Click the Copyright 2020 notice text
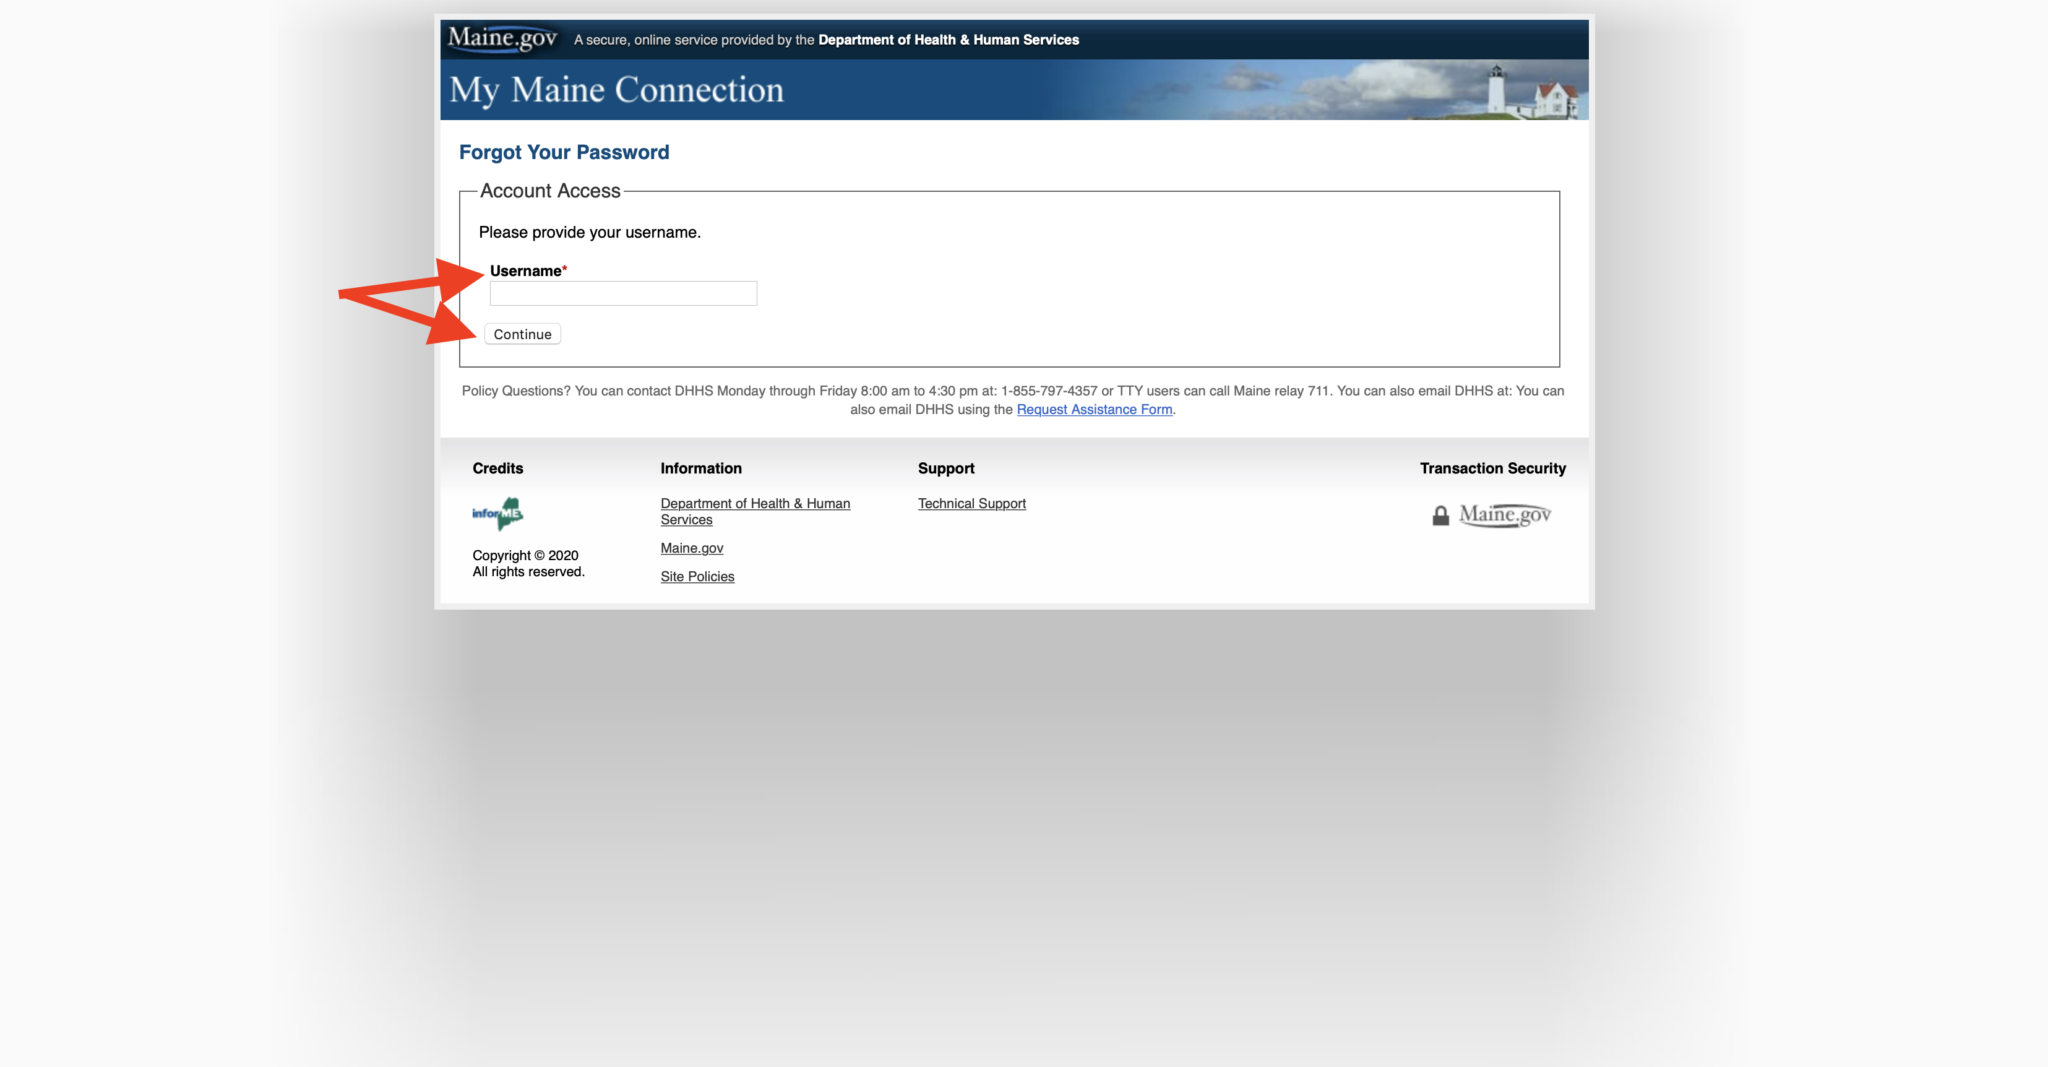Image resolution: width=2048 pixels, height=1067 pixels. click(525, 555)
